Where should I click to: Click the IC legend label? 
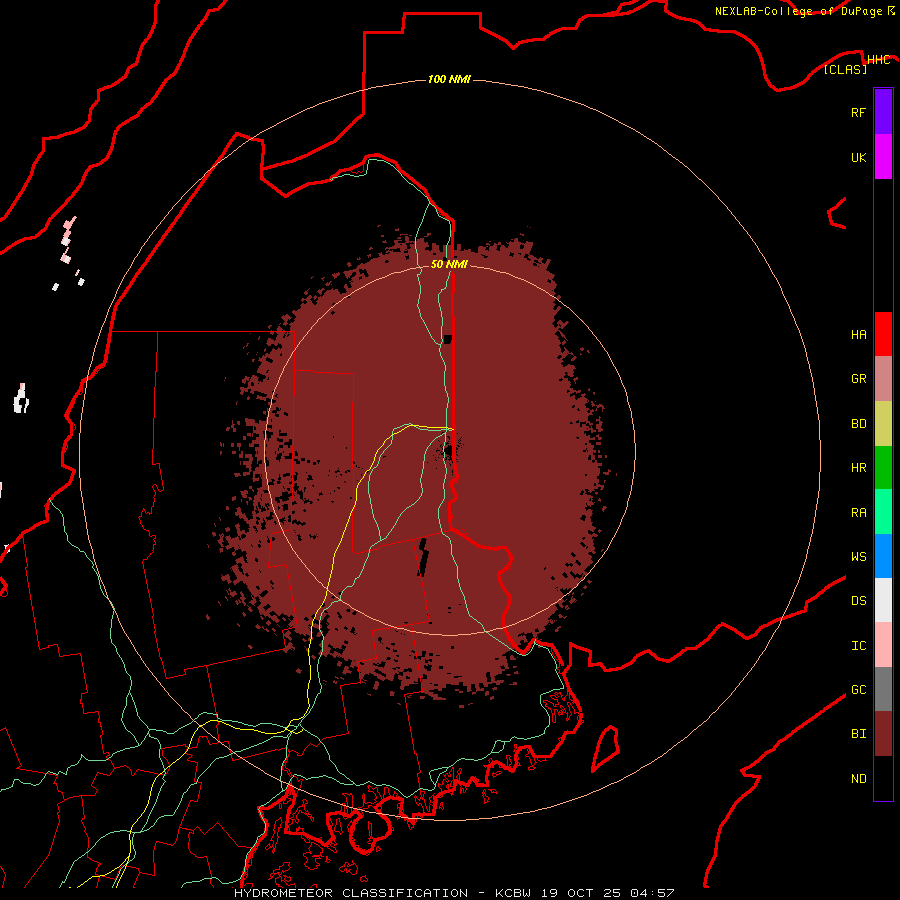click(x=858, y=646)
